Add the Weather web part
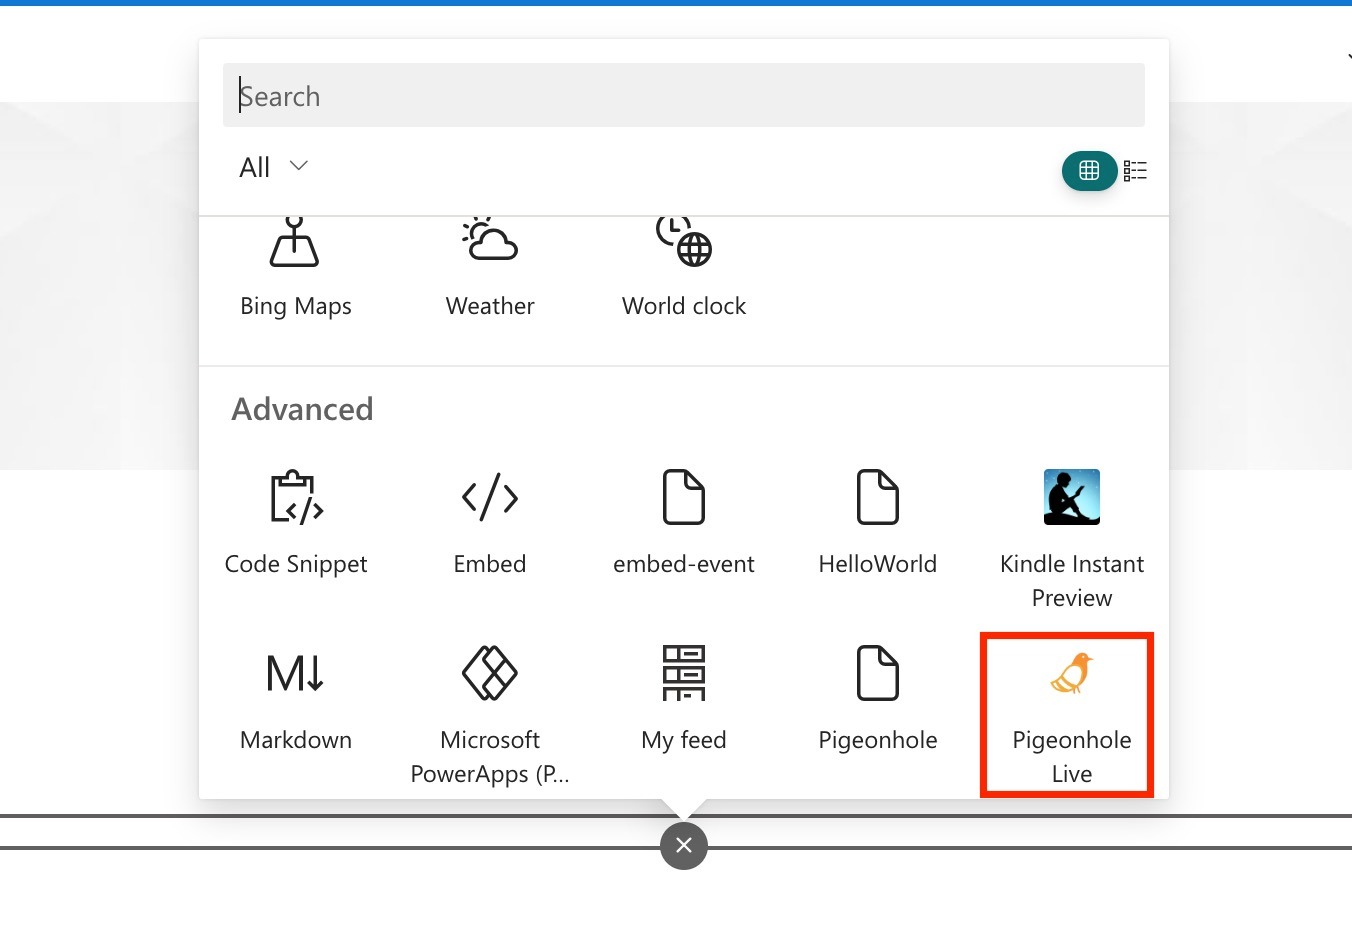Screen dimensions: 1352x940 [489, 265]
